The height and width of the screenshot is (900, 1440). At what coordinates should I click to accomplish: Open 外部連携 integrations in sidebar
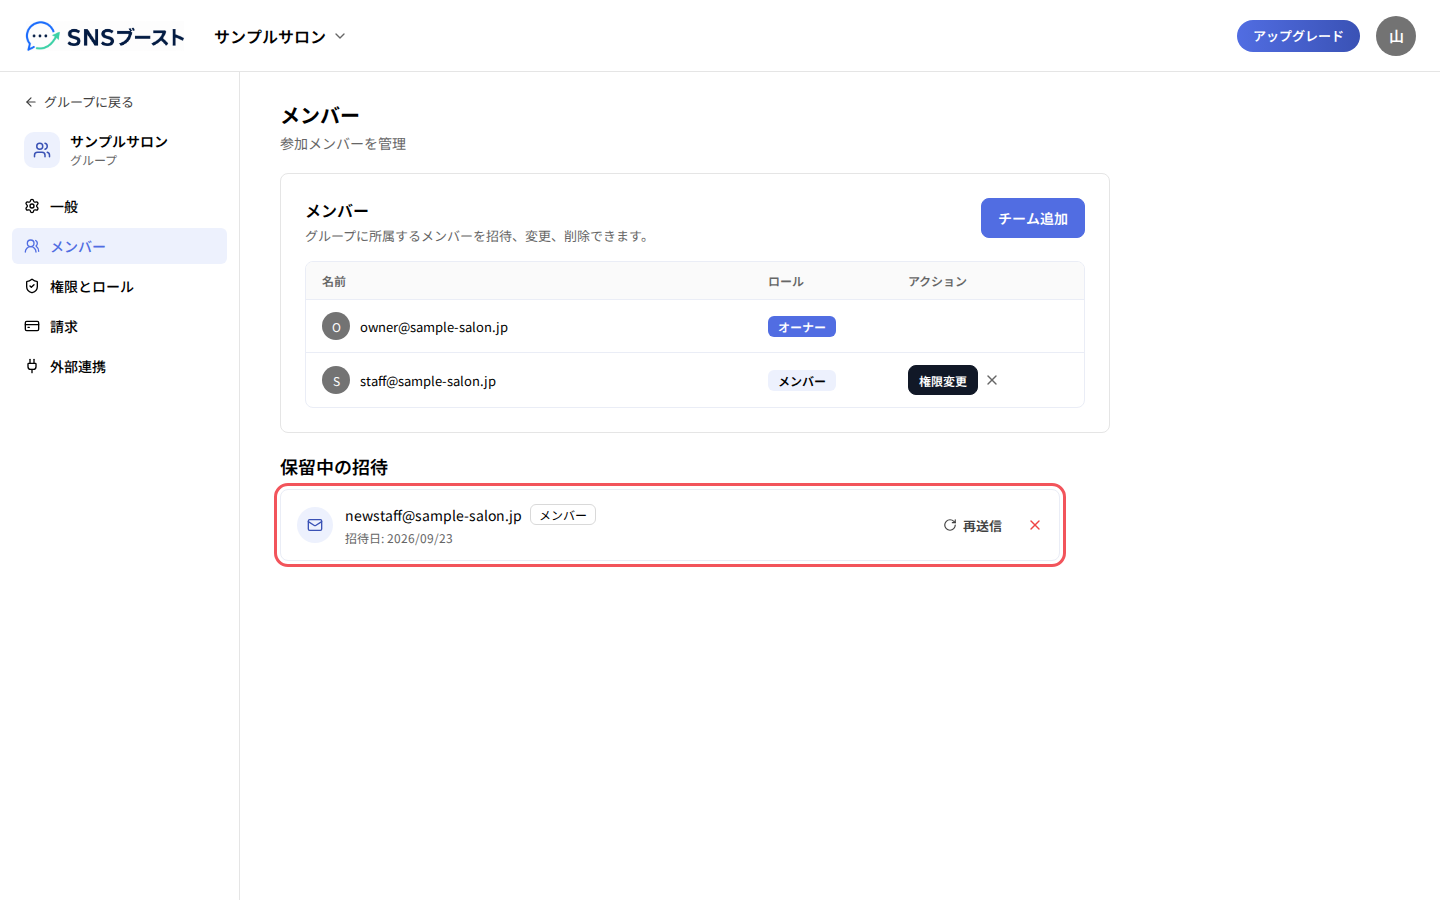(119, 366)
